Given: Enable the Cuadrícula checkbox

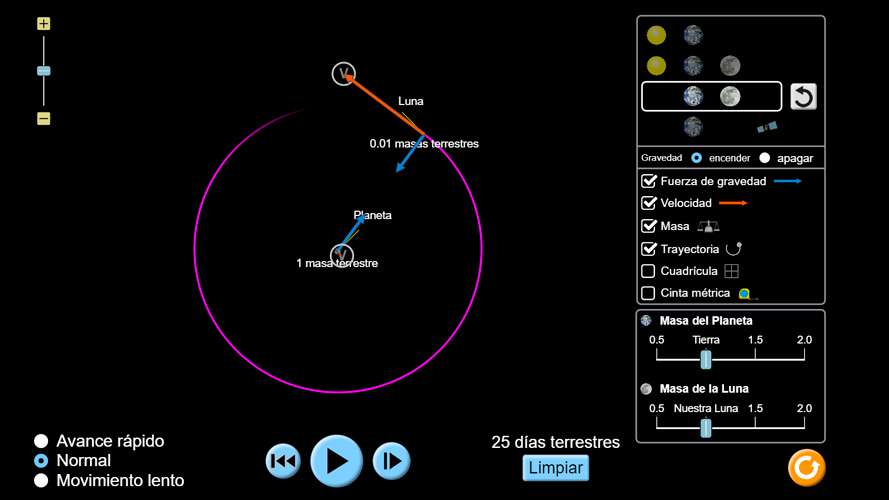Looking at the screenshot, I should 649,271.
